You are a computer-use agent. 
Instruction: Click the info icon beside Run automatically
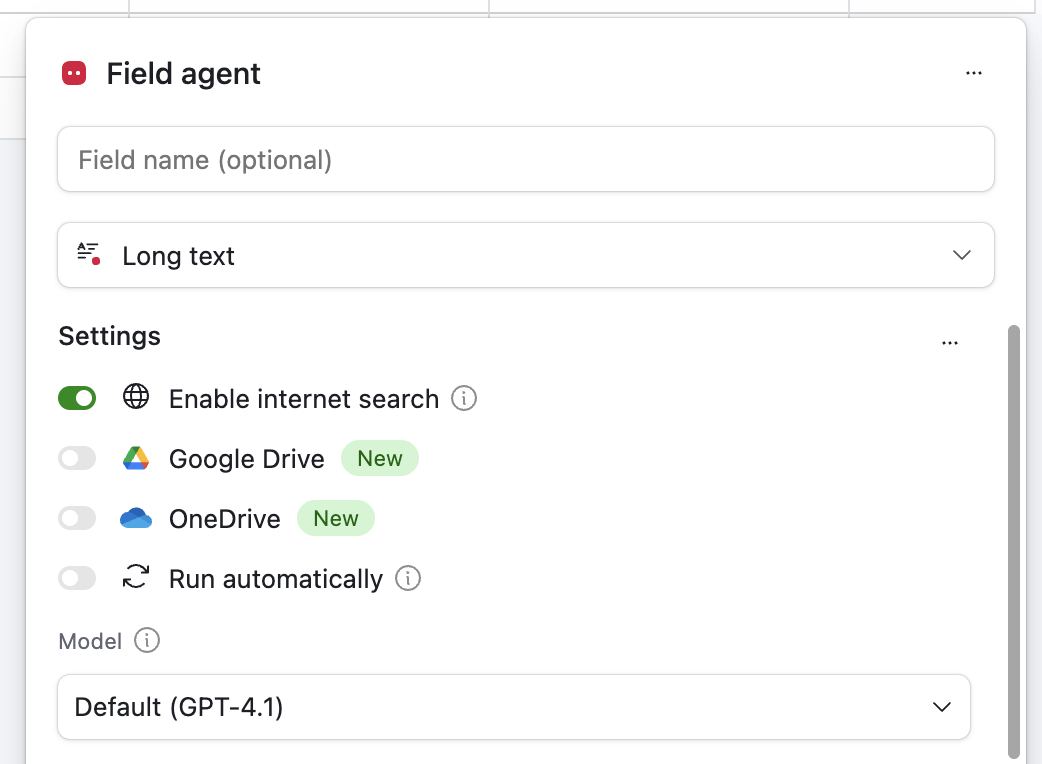pyautogui.click(x=408, y=578)
